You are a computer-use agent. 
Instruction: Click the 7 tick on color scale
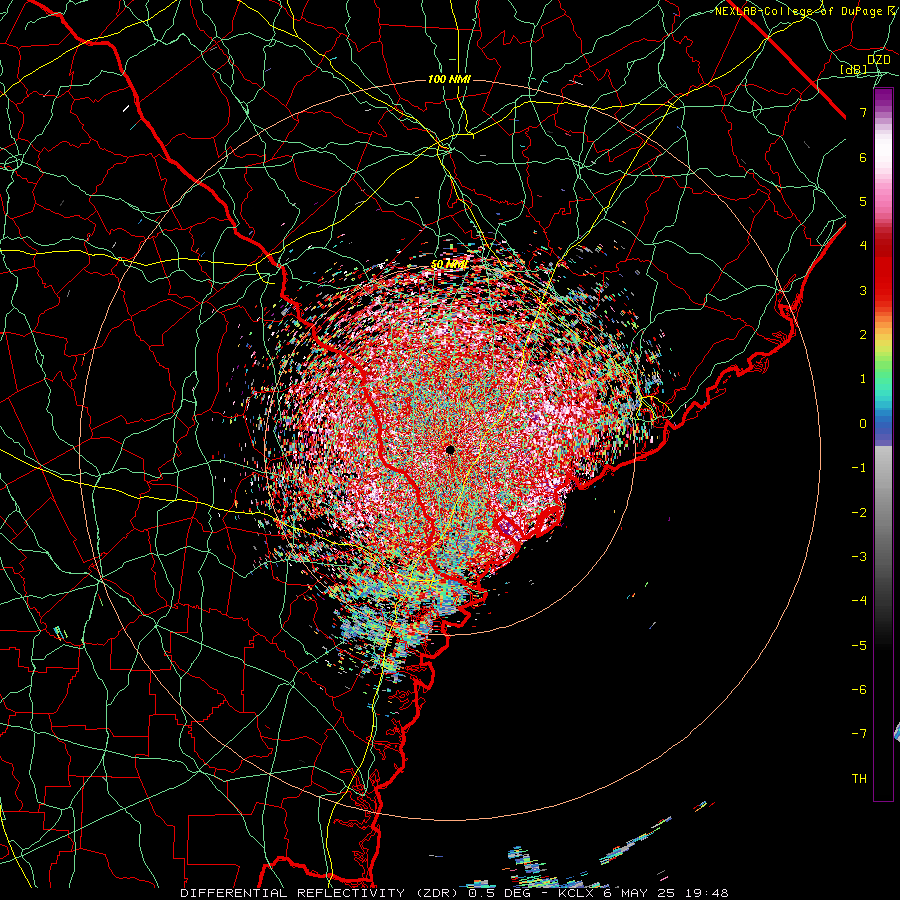click(863, 112)
